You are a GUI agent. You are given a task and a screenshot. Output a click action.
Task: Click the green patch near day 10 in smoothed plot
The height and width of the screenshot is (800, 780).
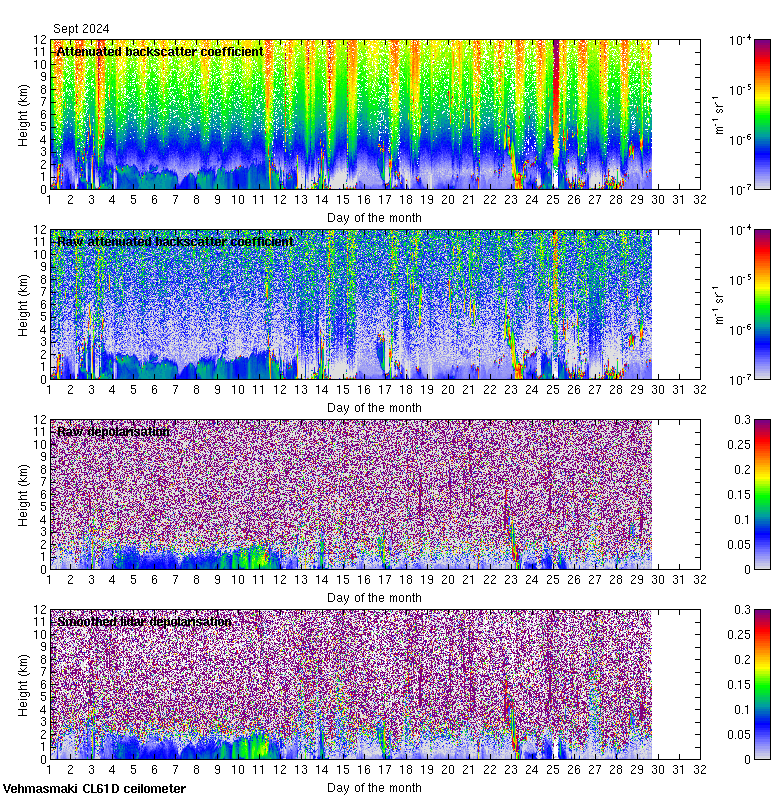point(240,746)
